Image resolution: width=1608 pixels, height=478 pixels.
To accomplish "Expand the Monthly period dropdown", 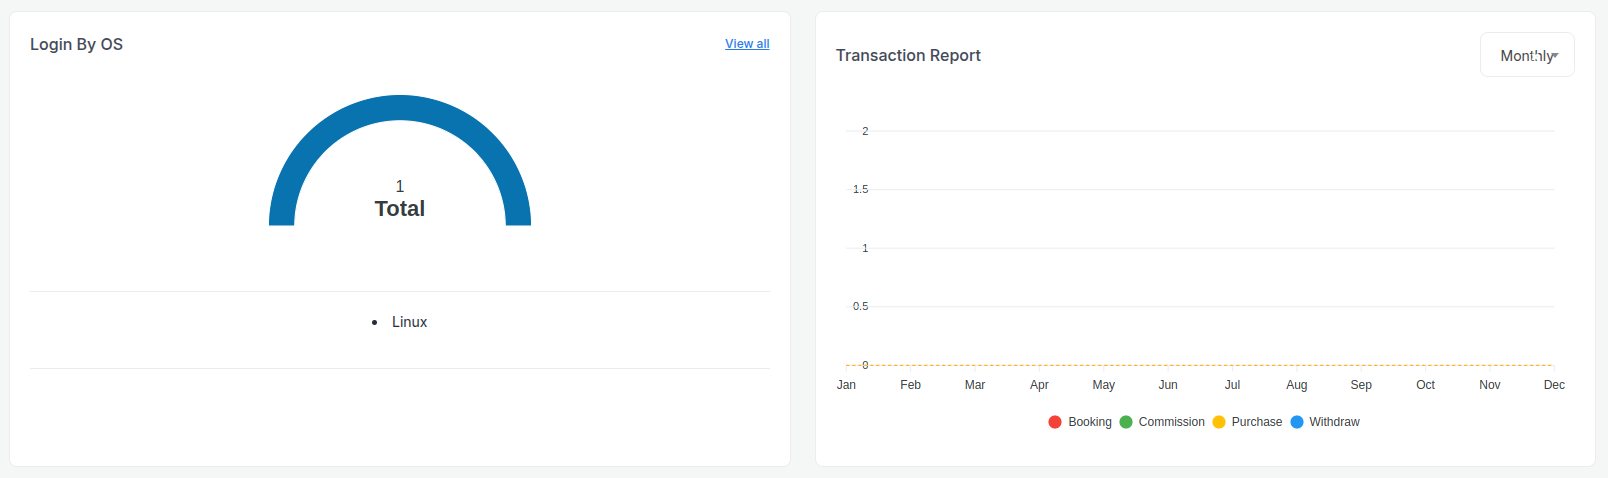I will coord(1526,55).
